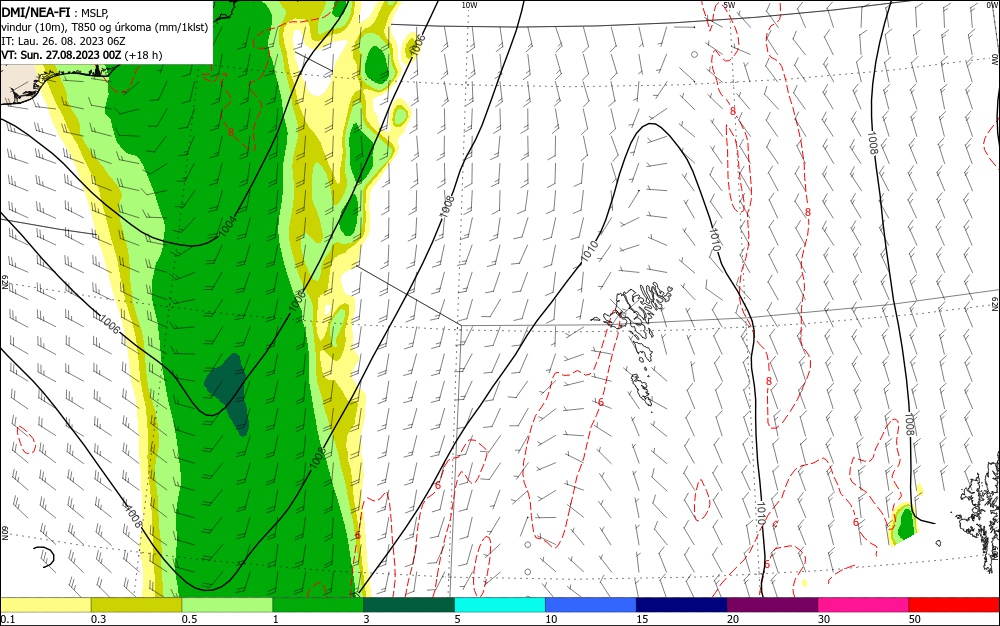The image size is (1000, 626).
Task: Click the '5W' longitude label
Action: 729,5
